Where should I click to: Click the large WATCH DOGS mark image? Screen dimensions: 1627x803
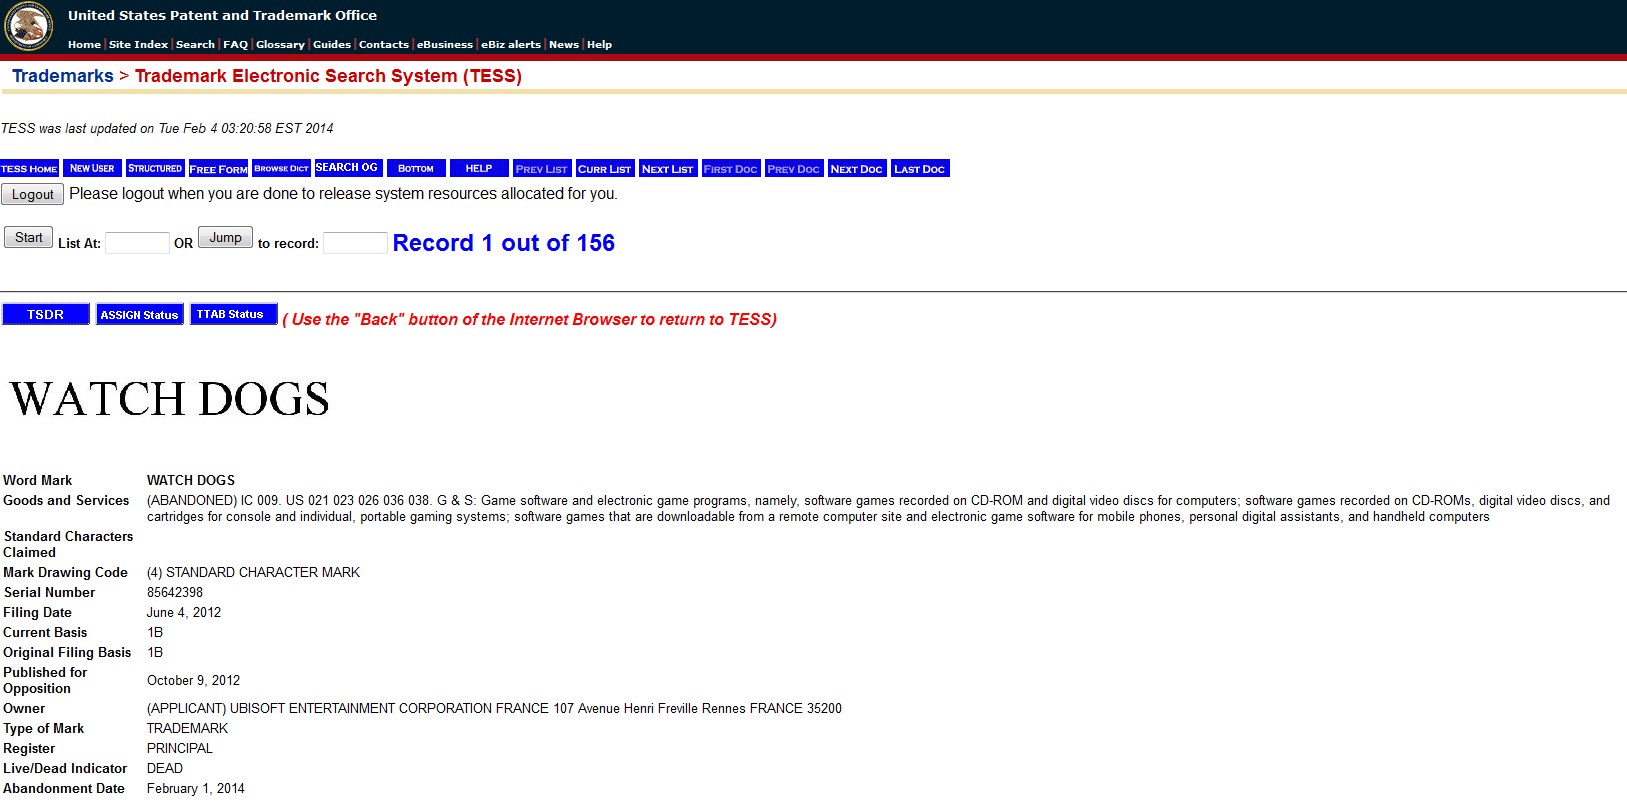tap(170, 399)
